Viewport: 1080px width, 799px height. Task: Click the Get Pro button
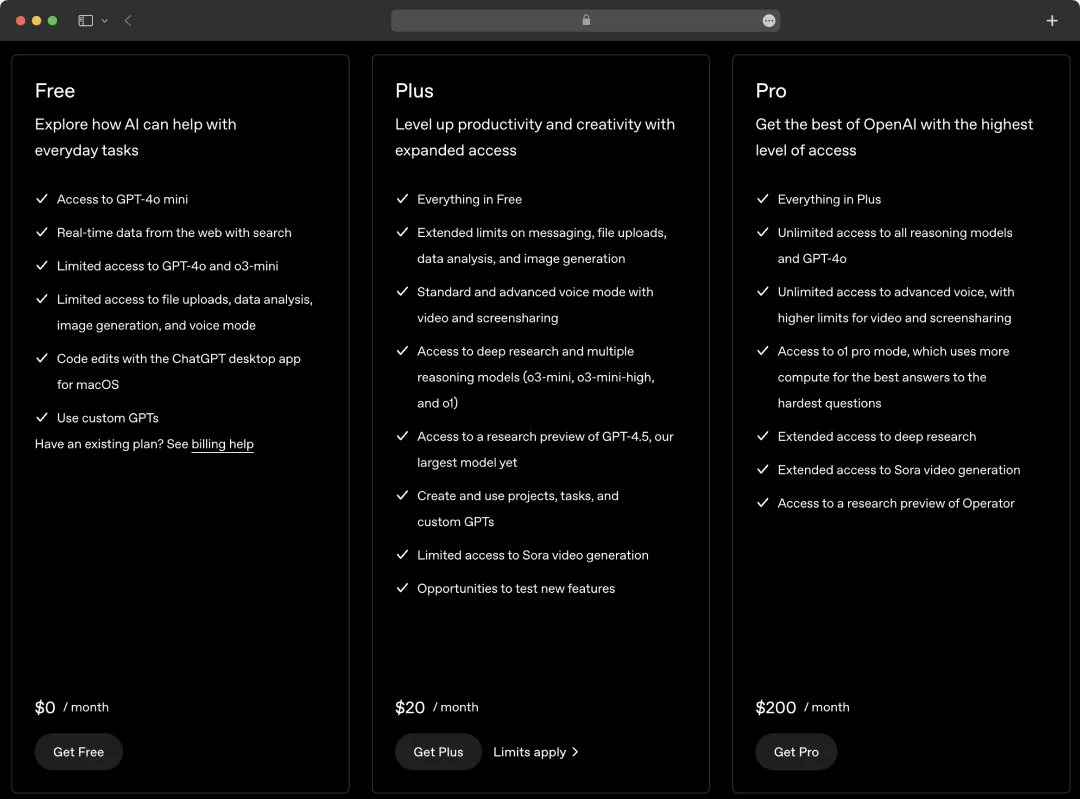796,751
